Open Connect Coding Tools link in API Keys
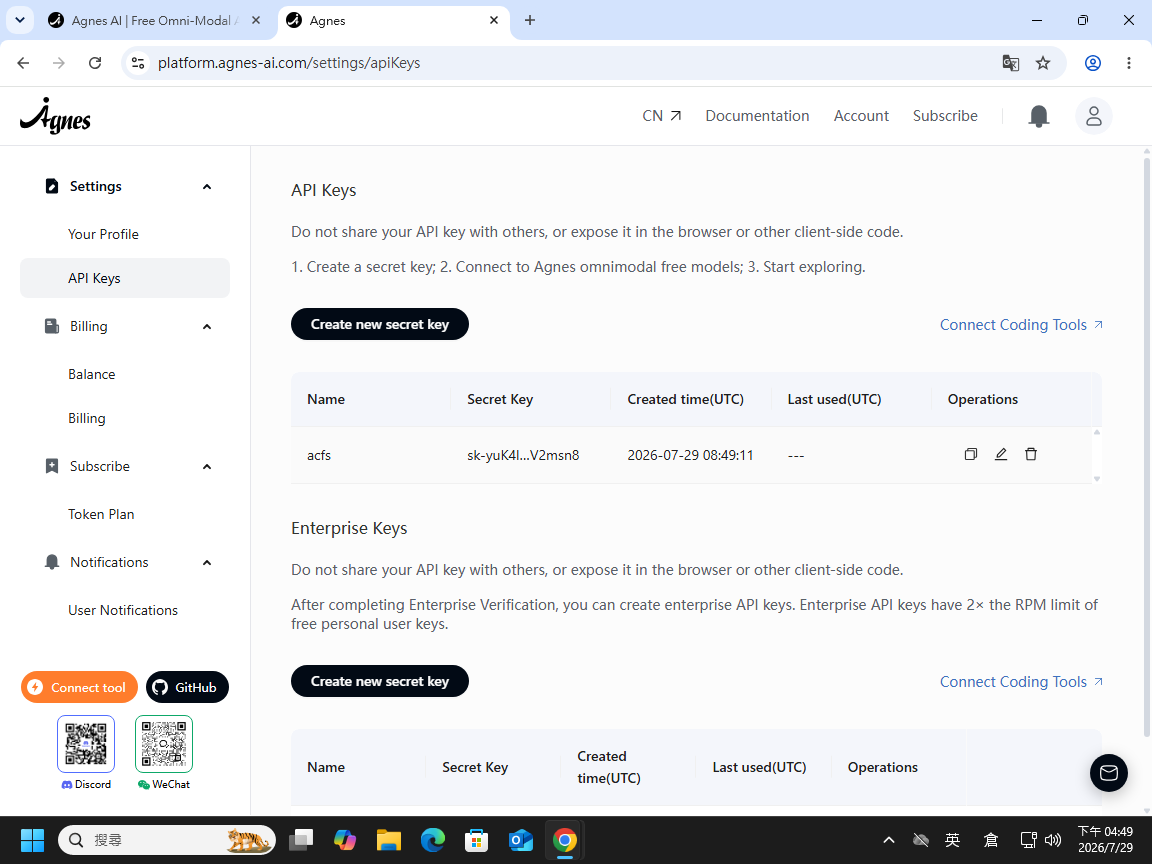 pos(1021,325)
